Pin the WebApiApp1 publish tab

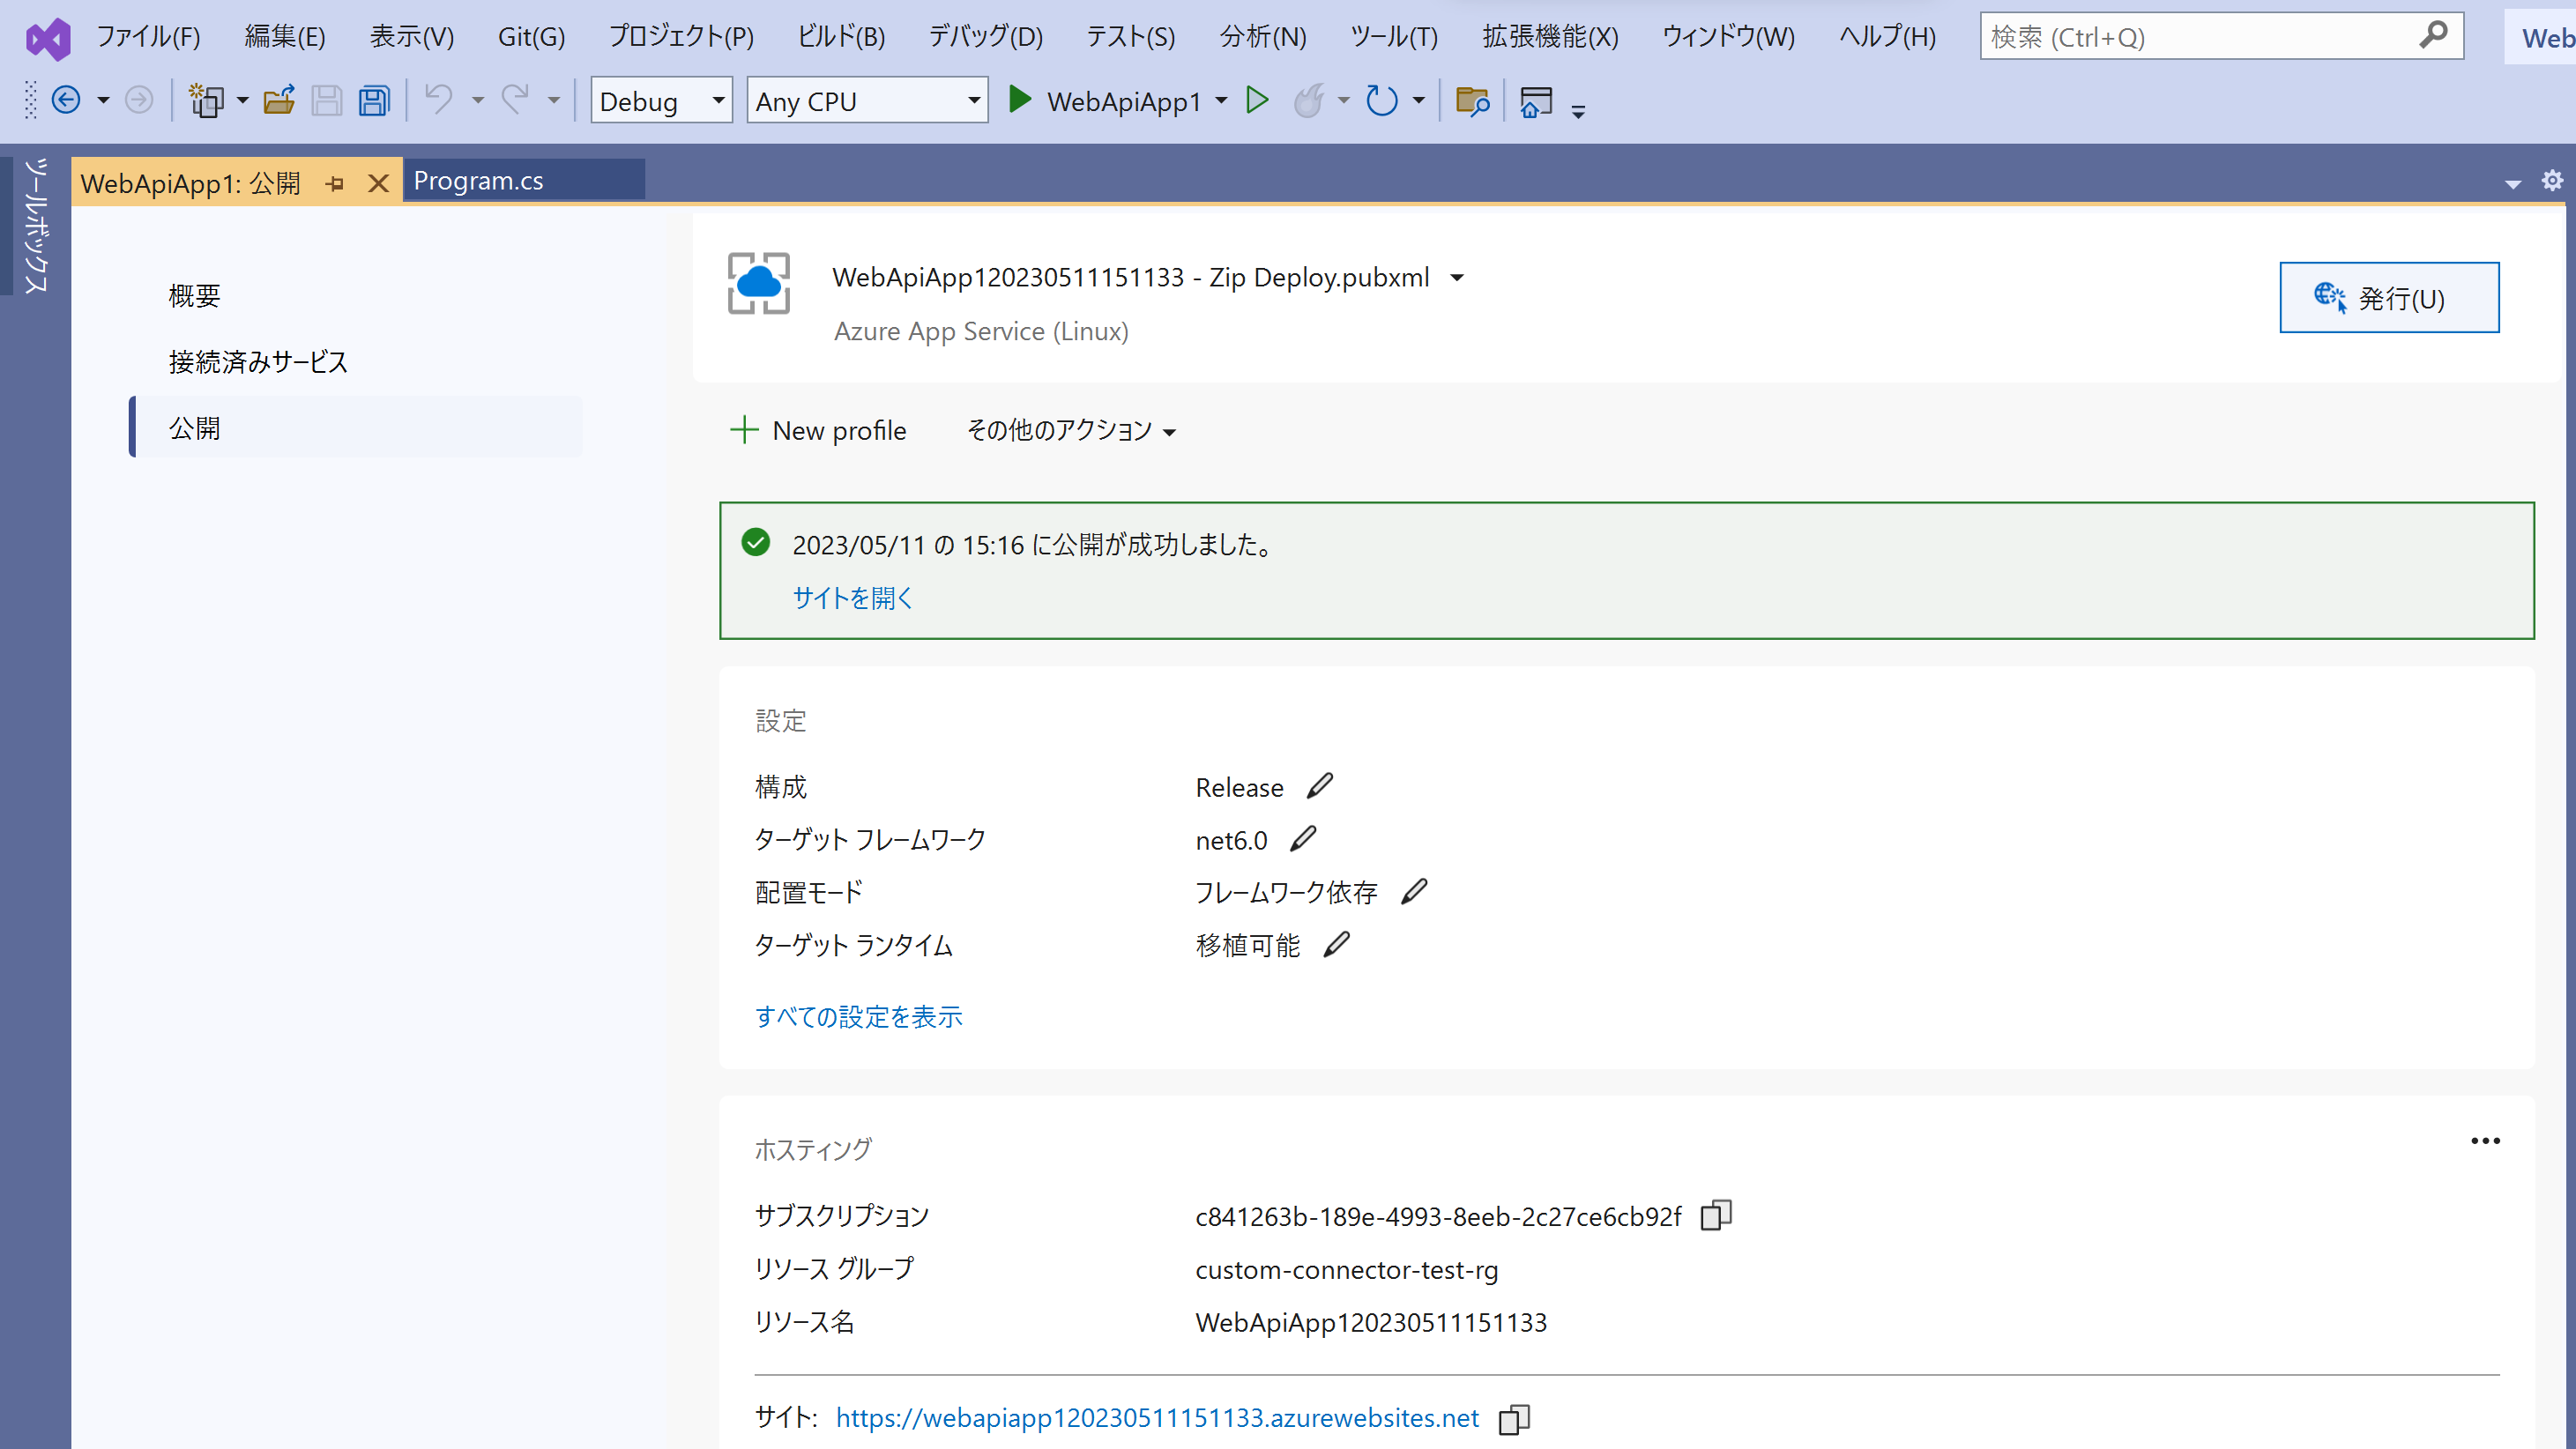(335, 184)
